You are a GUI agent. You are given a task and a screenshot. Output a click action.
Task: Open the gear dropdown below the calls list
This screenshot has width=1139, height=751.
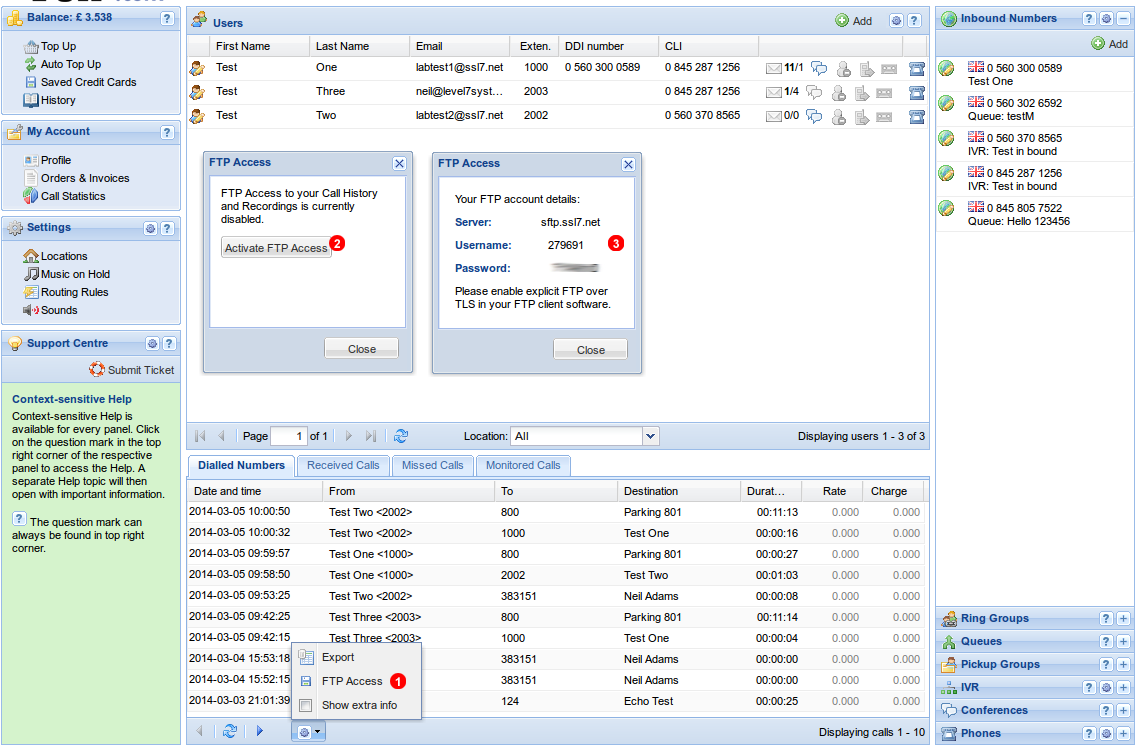pos(309,731)
